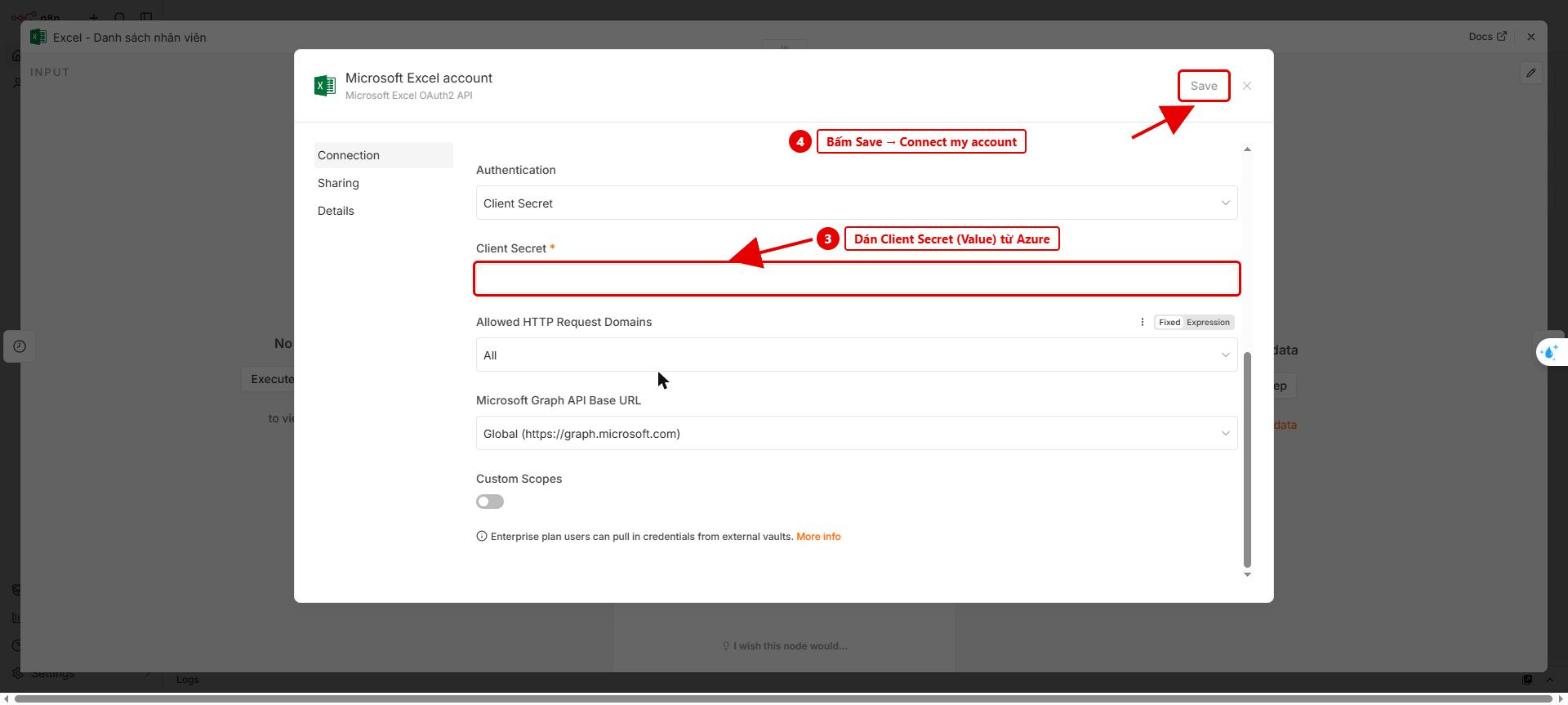Click the Save button in credential dialog
Viewport: 1568px width, 705px height.
(x=1203, y=86)
